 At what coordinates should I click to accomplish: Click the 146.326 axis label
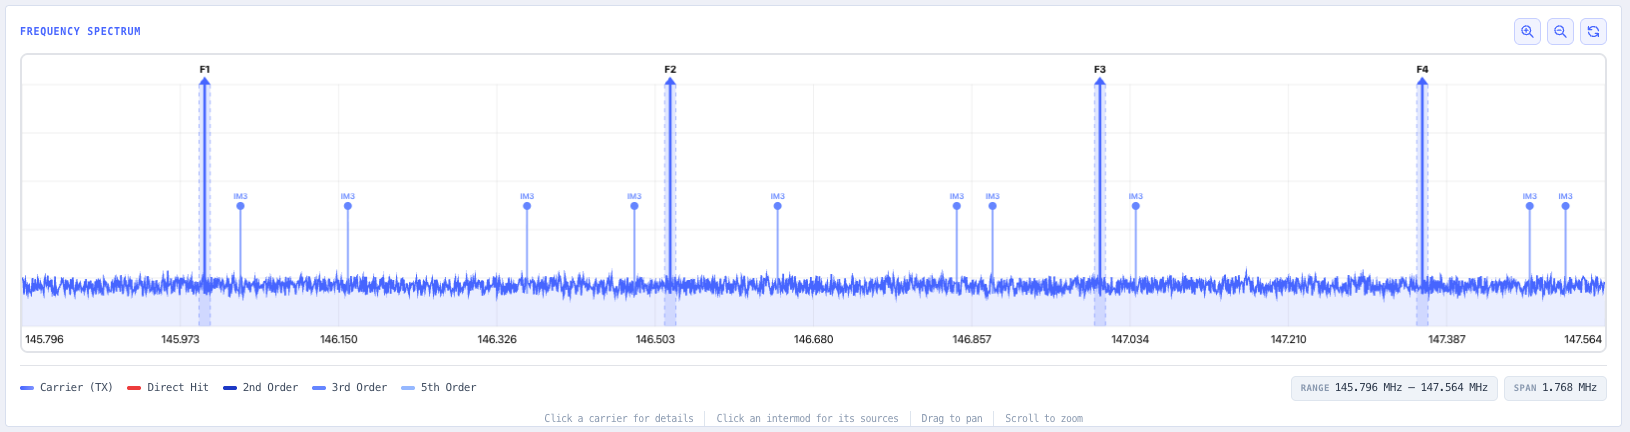tap(497, 340)
